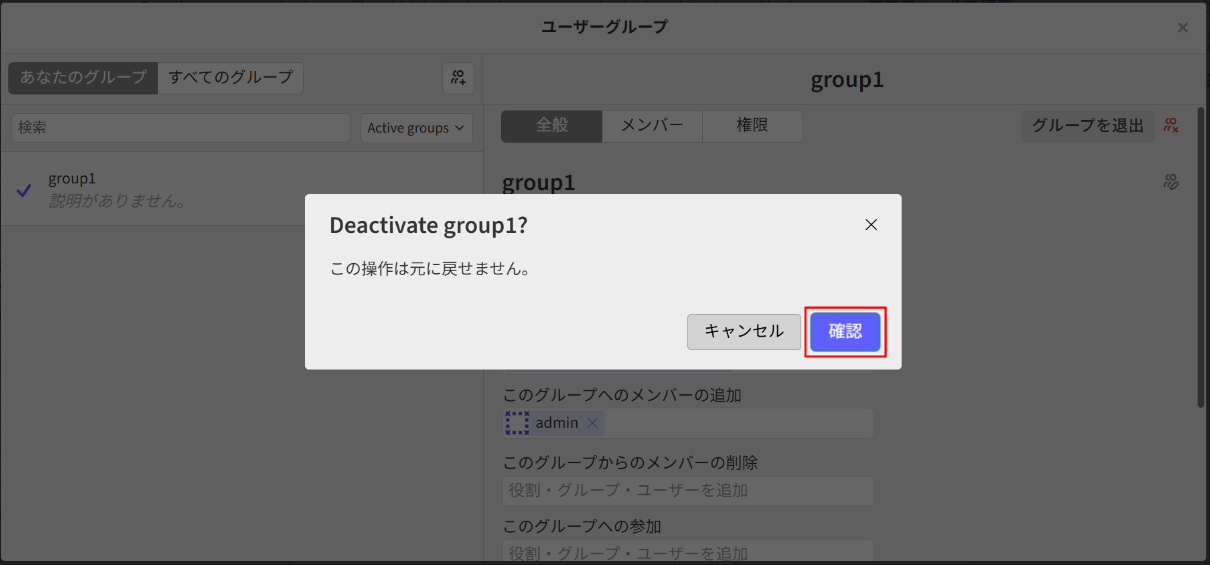Click the create user group icon

[x=458, y=78]
